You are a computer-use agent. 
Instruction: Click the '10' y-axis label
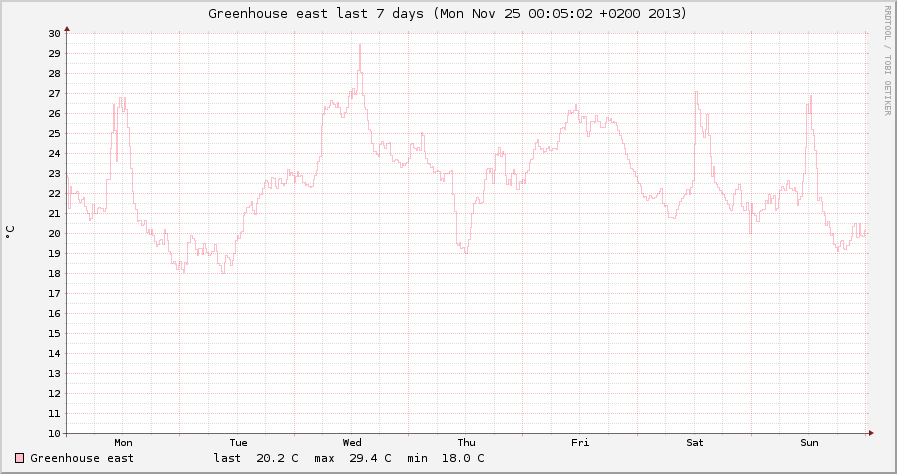coord(54,433)
